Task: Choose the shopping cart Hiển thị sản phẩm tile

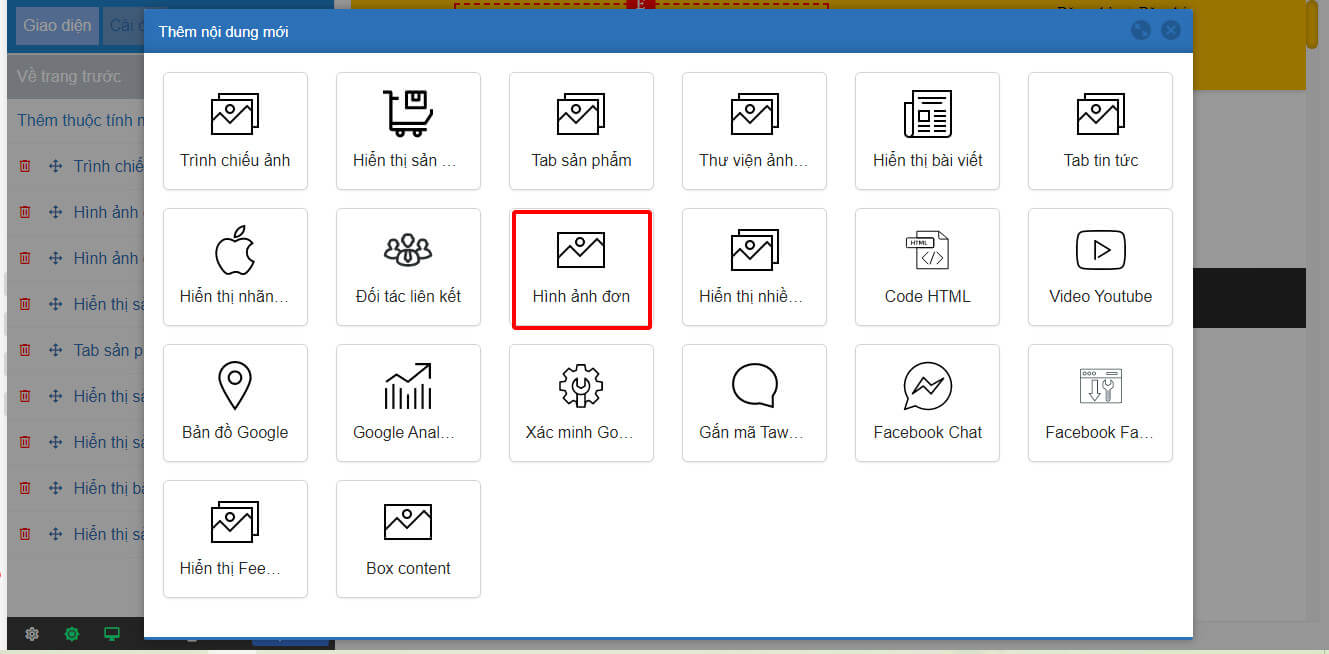Action: (x=408, y=130)
